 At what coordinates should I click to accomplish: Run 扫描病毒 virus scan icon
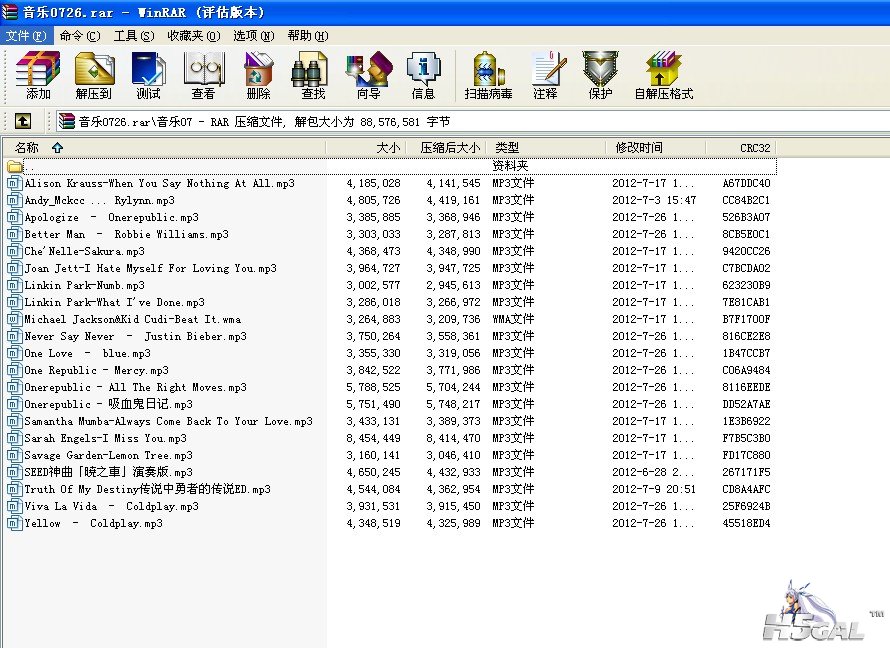point(488,75)
